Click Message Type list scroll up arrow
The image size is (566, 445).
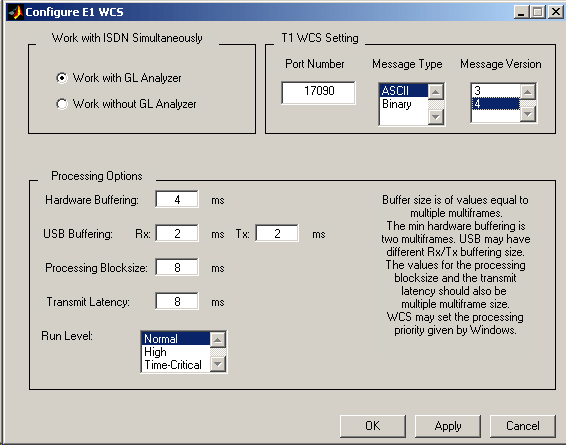(x=436, y=92)
